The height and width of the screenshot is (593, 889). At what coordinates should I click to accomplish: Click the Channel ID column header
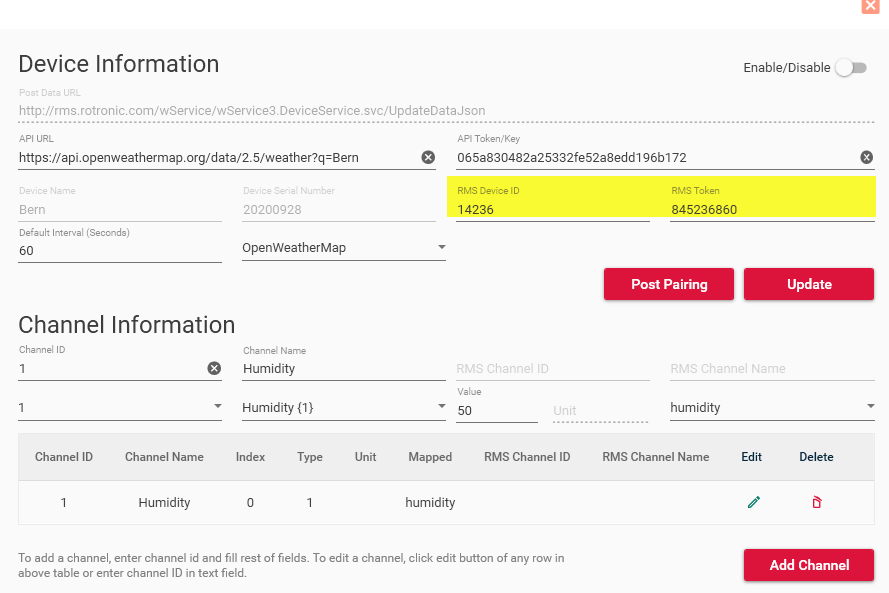point(64,457)
